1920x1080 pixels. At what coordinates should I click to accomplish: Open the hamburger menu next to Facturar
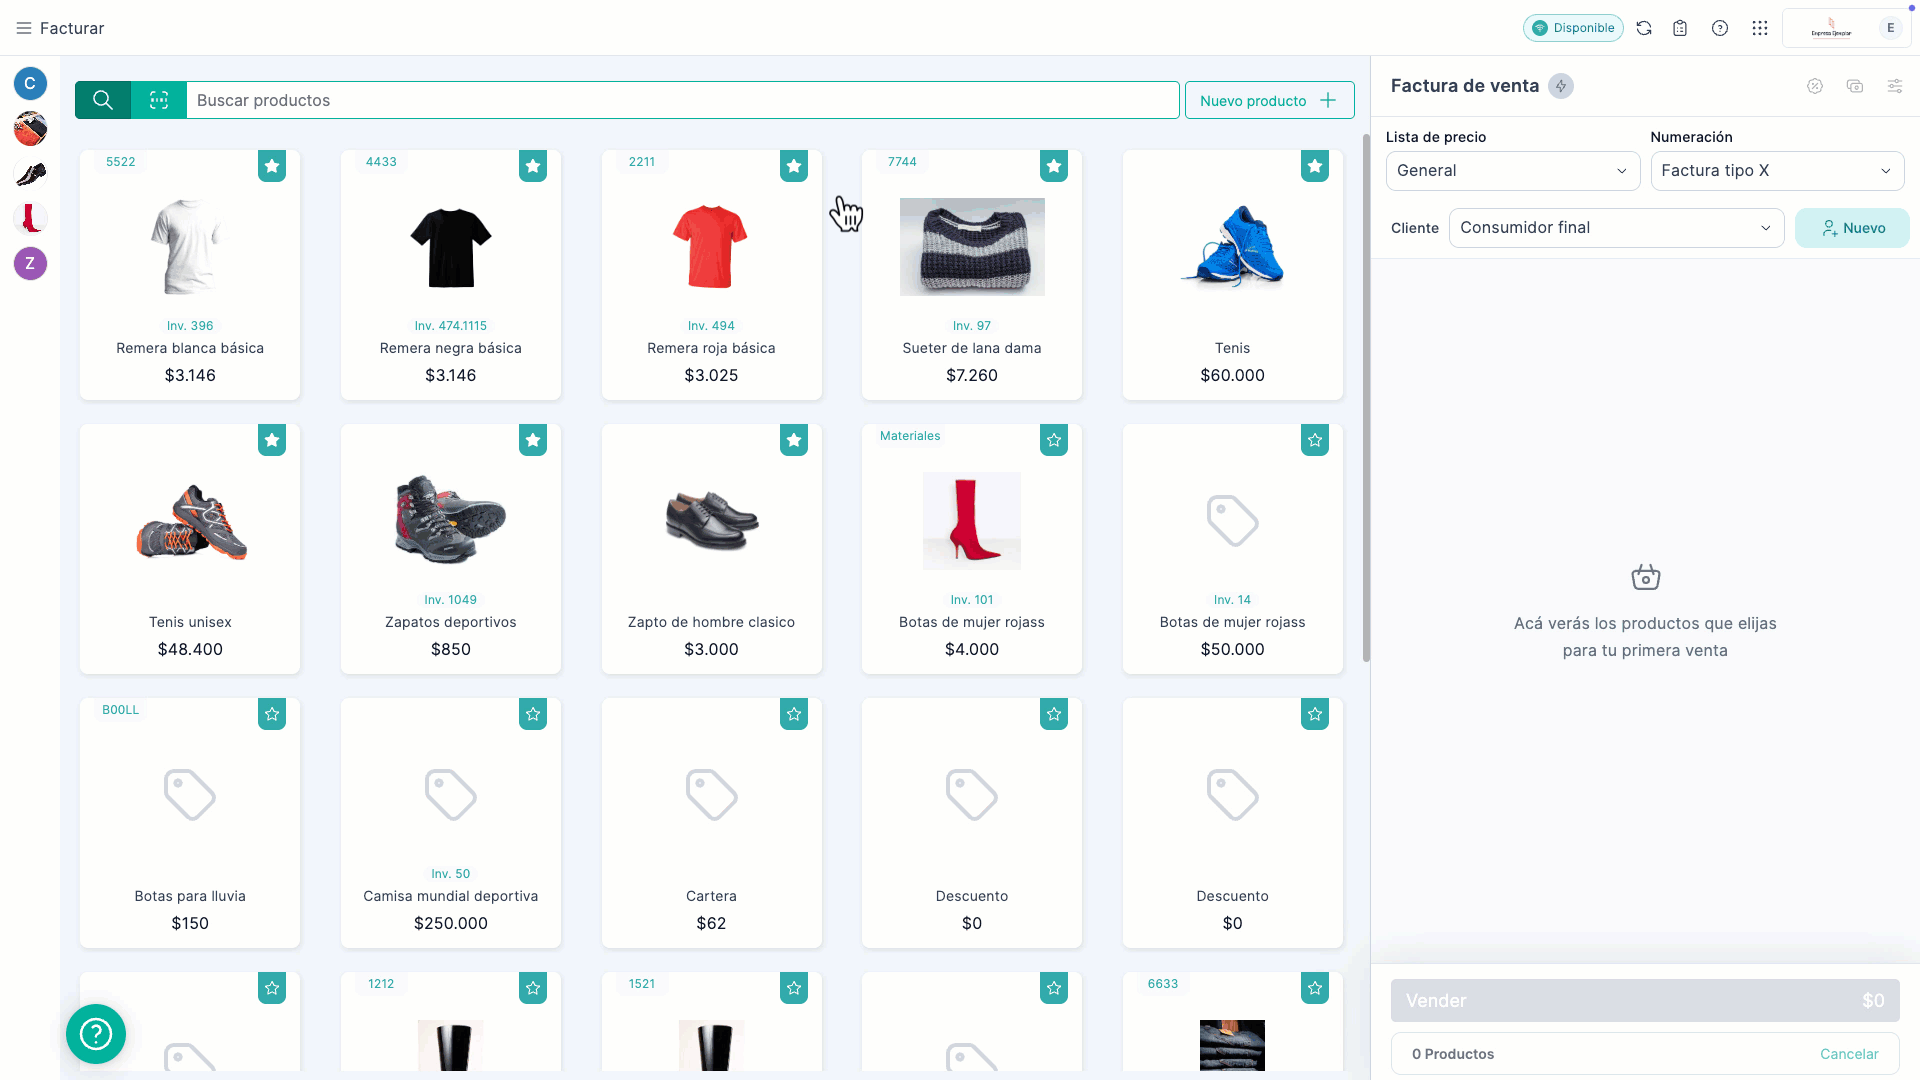tap(24, 28)
